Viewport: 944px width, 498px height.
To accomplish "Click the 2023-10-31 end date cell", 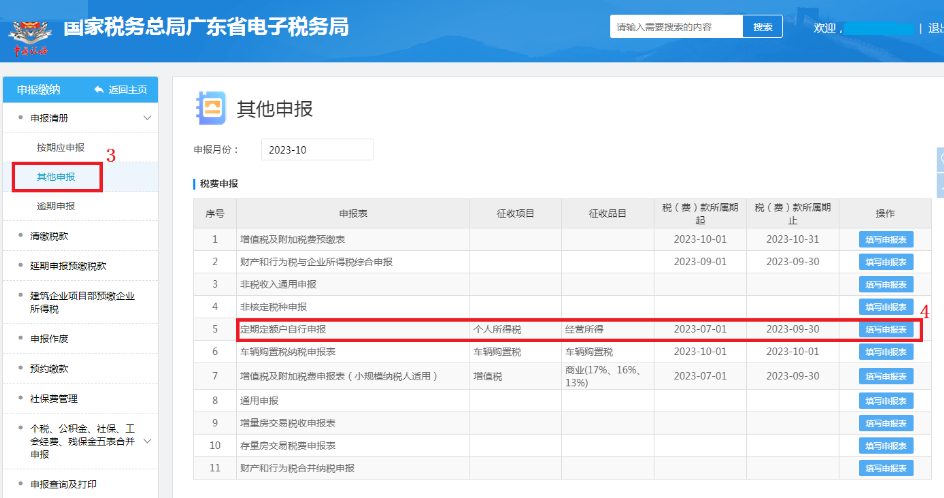I will pyautogui.click(x=793, y=239).
